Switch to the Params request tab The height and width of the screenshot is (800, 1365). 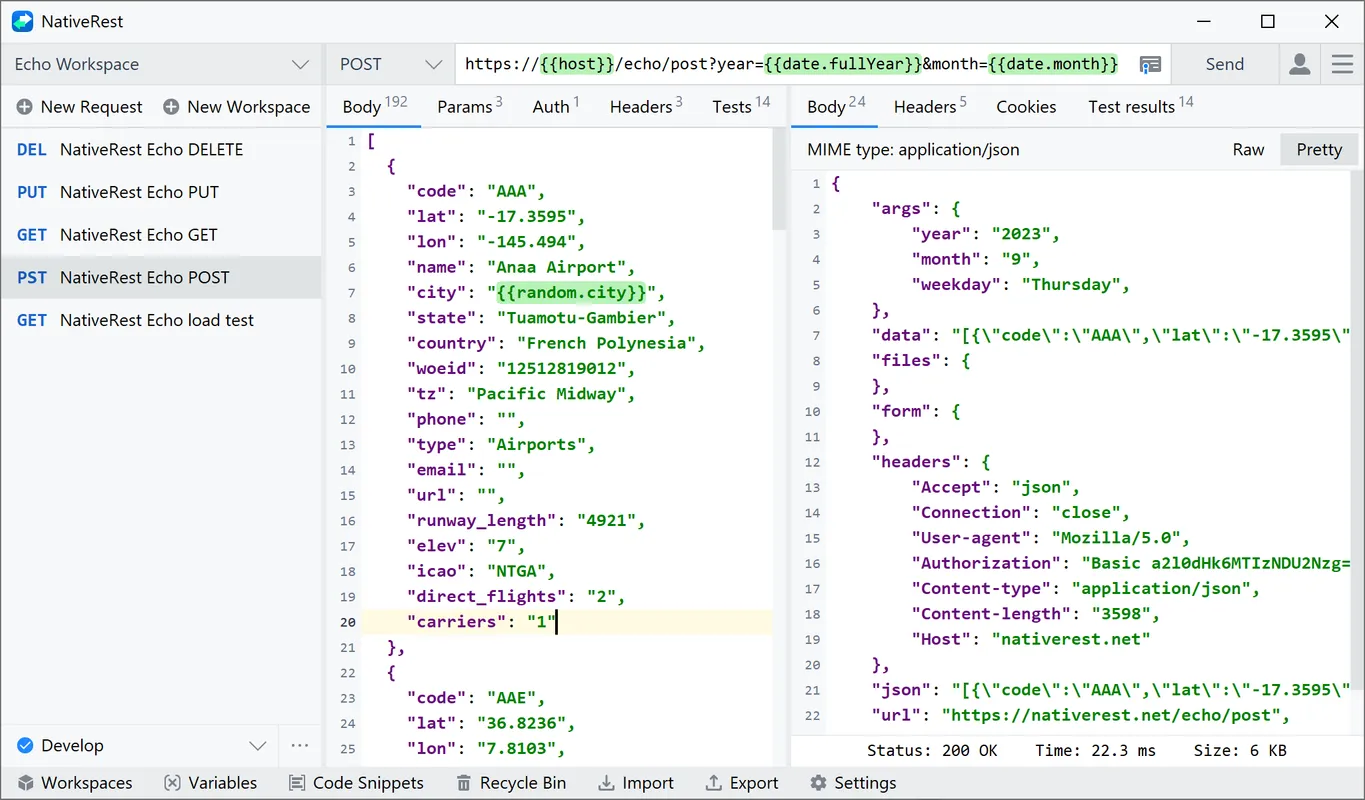click(465, 106)
